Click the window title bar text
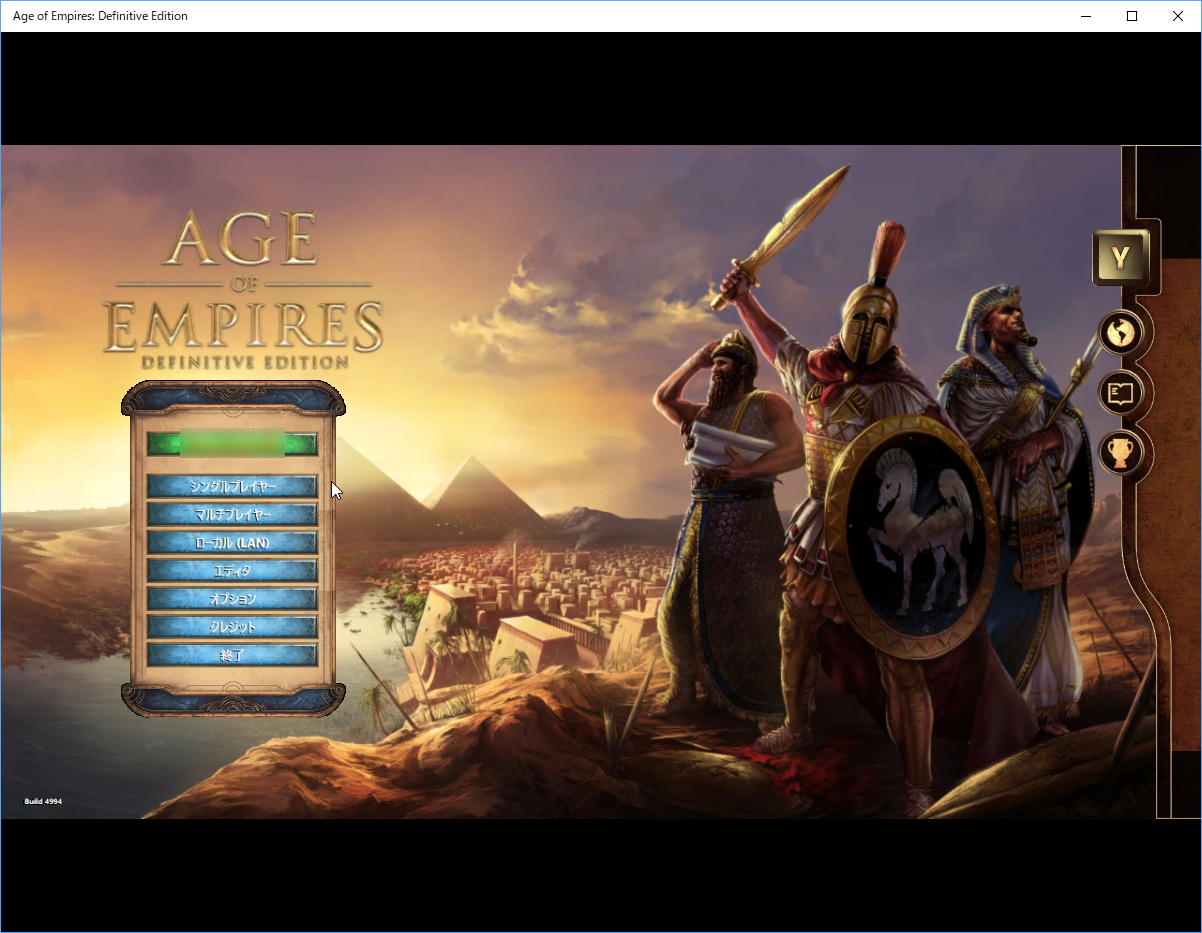This screenshot has height=933, width=1202. 99,15
